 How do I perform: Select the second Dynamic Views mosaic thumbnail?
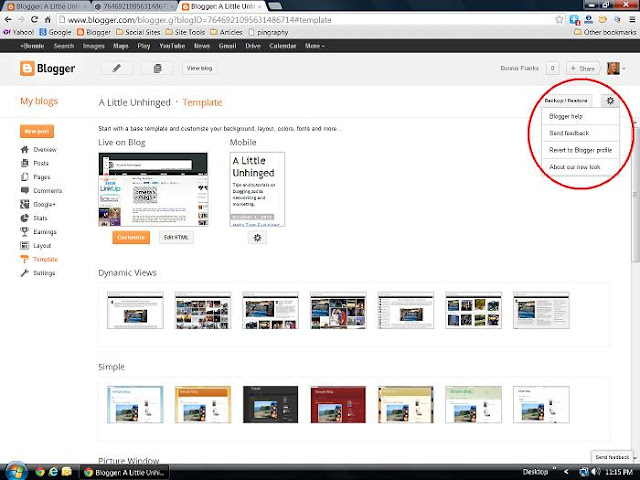pos(203,310)
